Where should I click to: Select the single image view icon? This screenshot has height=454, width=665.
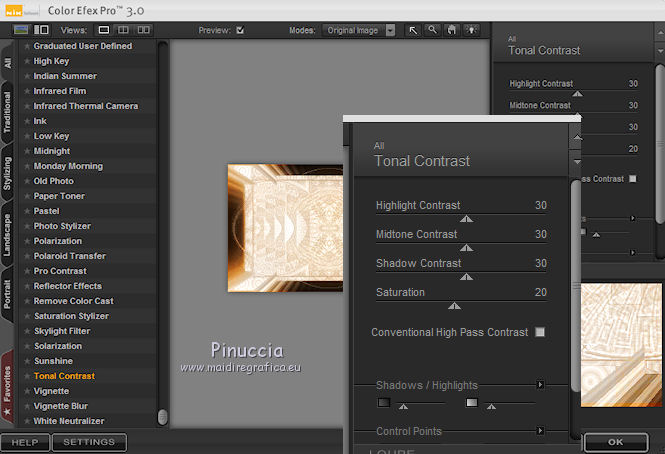[104, 30]
